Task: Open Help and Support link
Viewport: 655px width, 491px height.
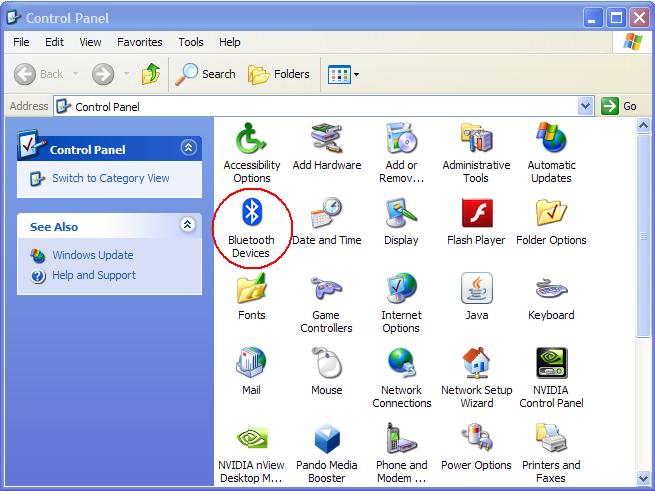Action: pos(94,275)
